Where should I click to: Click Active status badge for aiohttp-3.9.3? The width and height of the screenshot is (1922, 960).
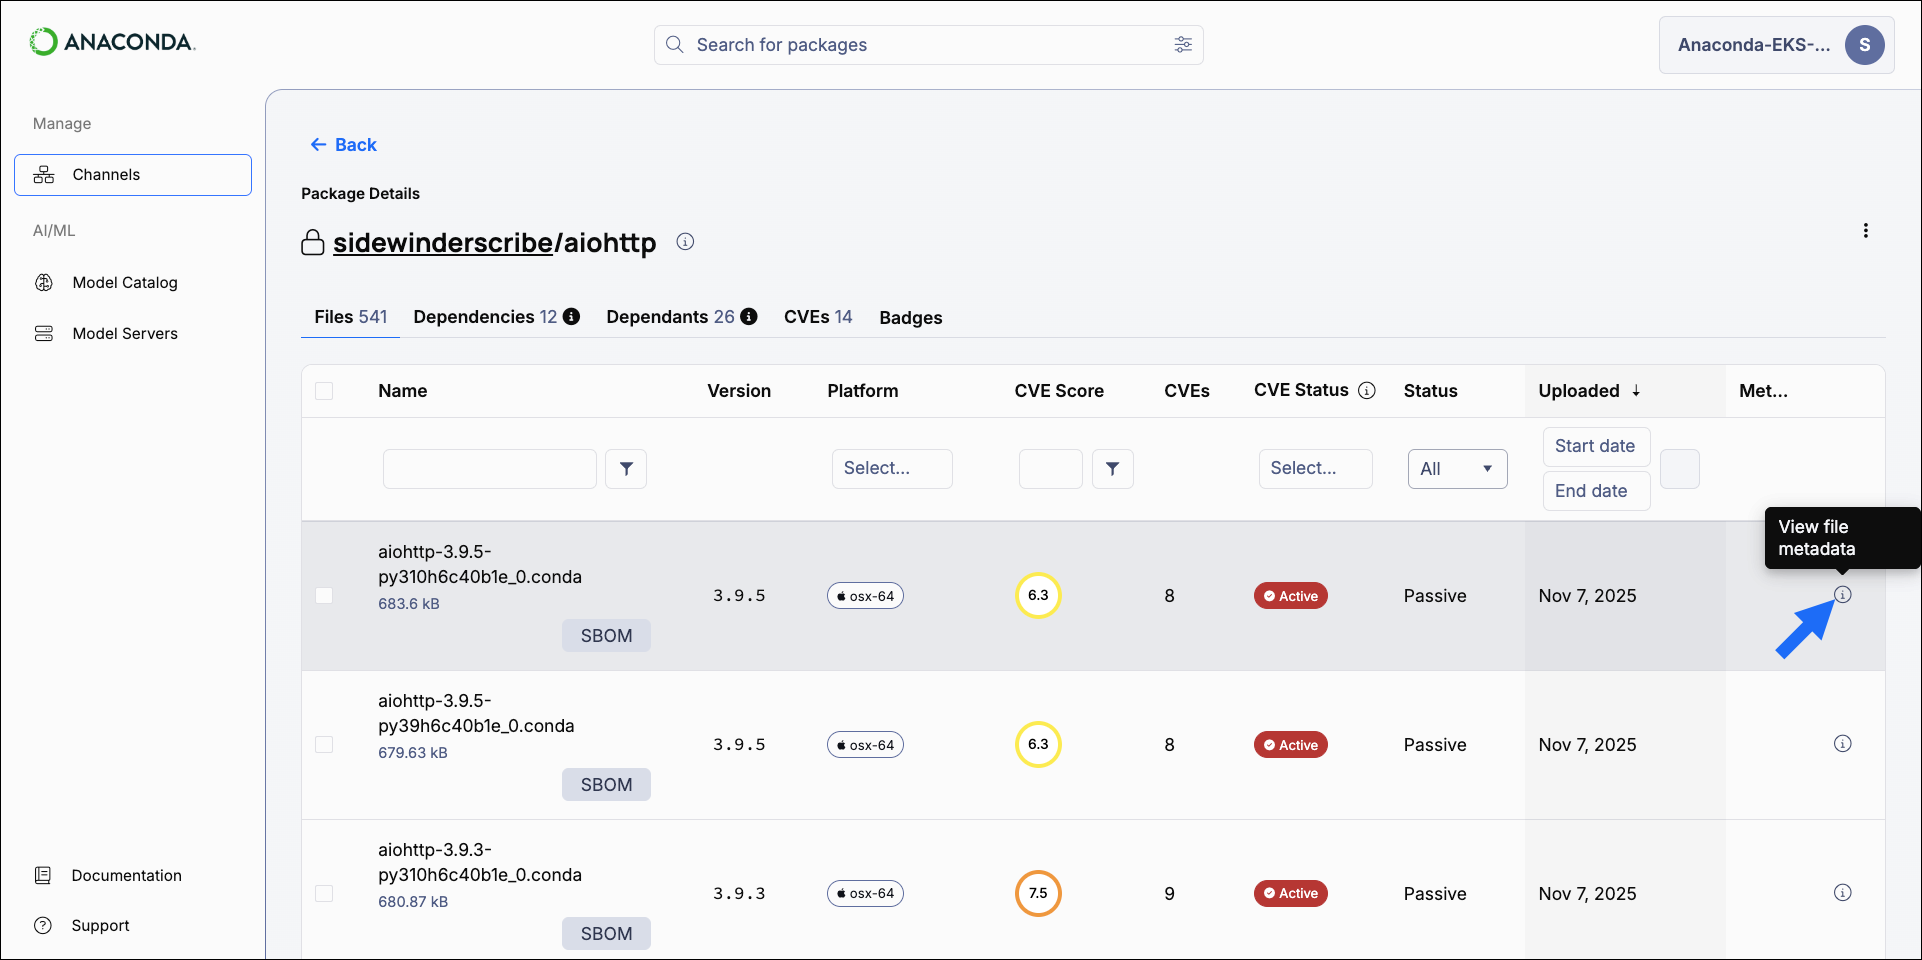[1290, 894]
